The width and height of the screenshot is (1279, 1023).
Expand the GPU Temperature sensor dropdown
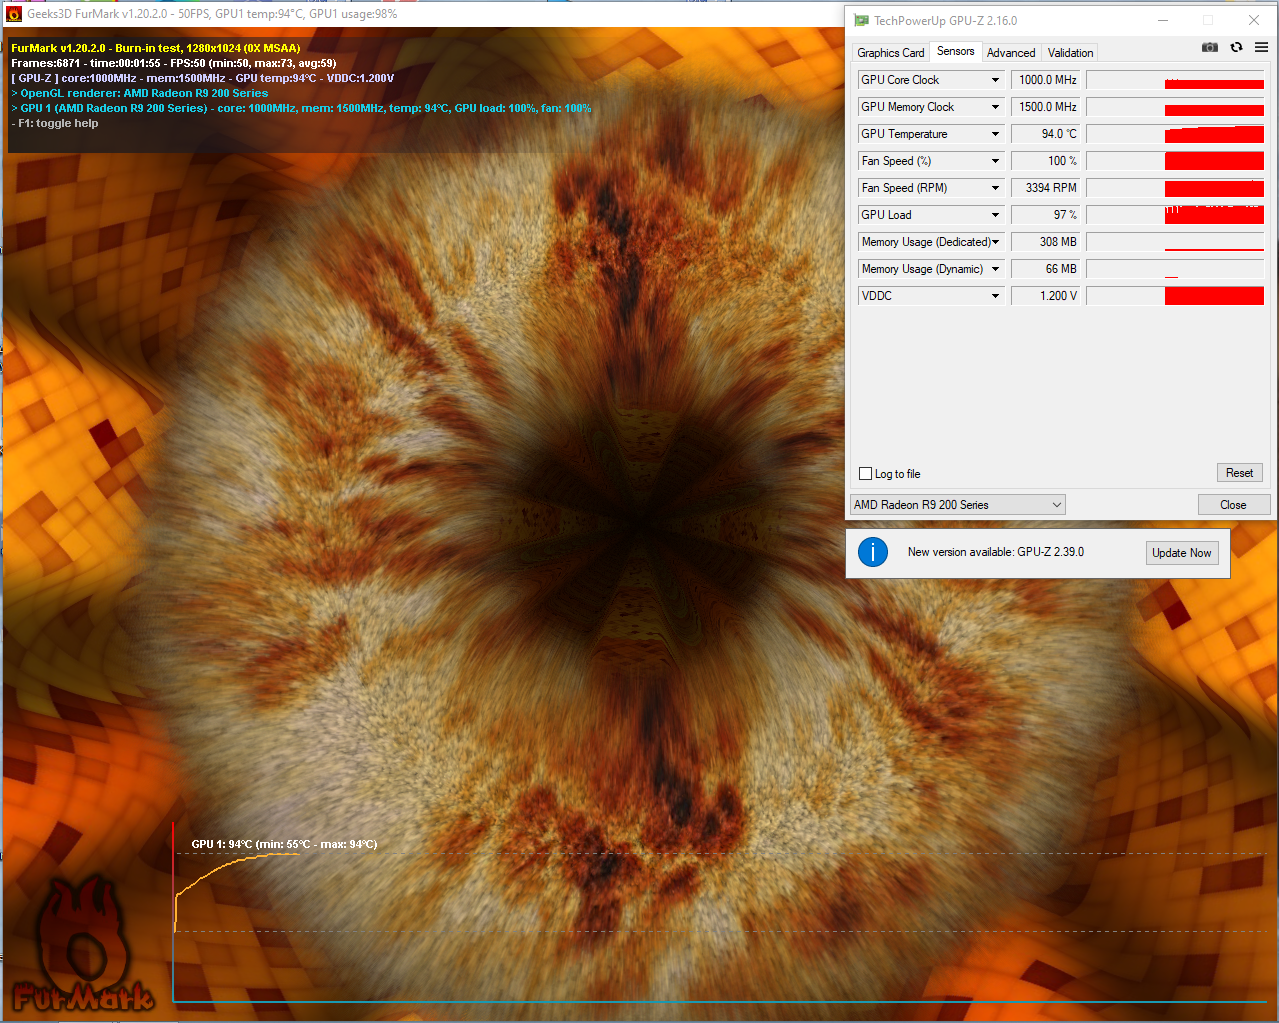995,134
